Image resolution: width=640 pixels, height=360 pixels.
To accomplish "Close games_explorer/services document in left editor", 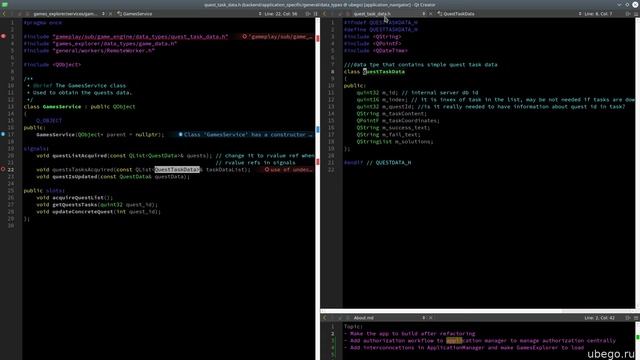I will (x=110, y=14).
